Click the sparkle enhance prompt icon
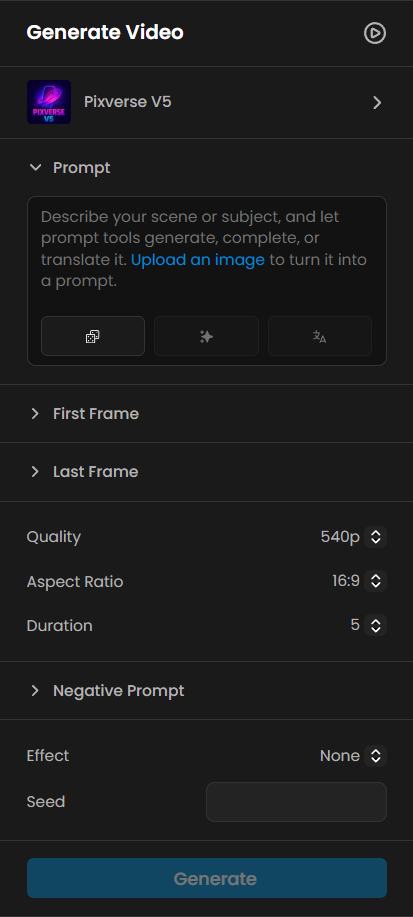 tap(206, 336)
